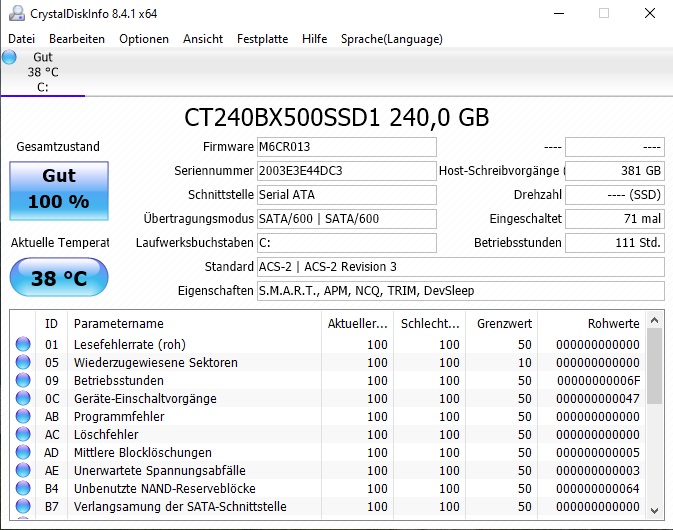Click the Laufwerksbuchstaben field C:
This screenshot has width=673, height=530.
[347, 243]
